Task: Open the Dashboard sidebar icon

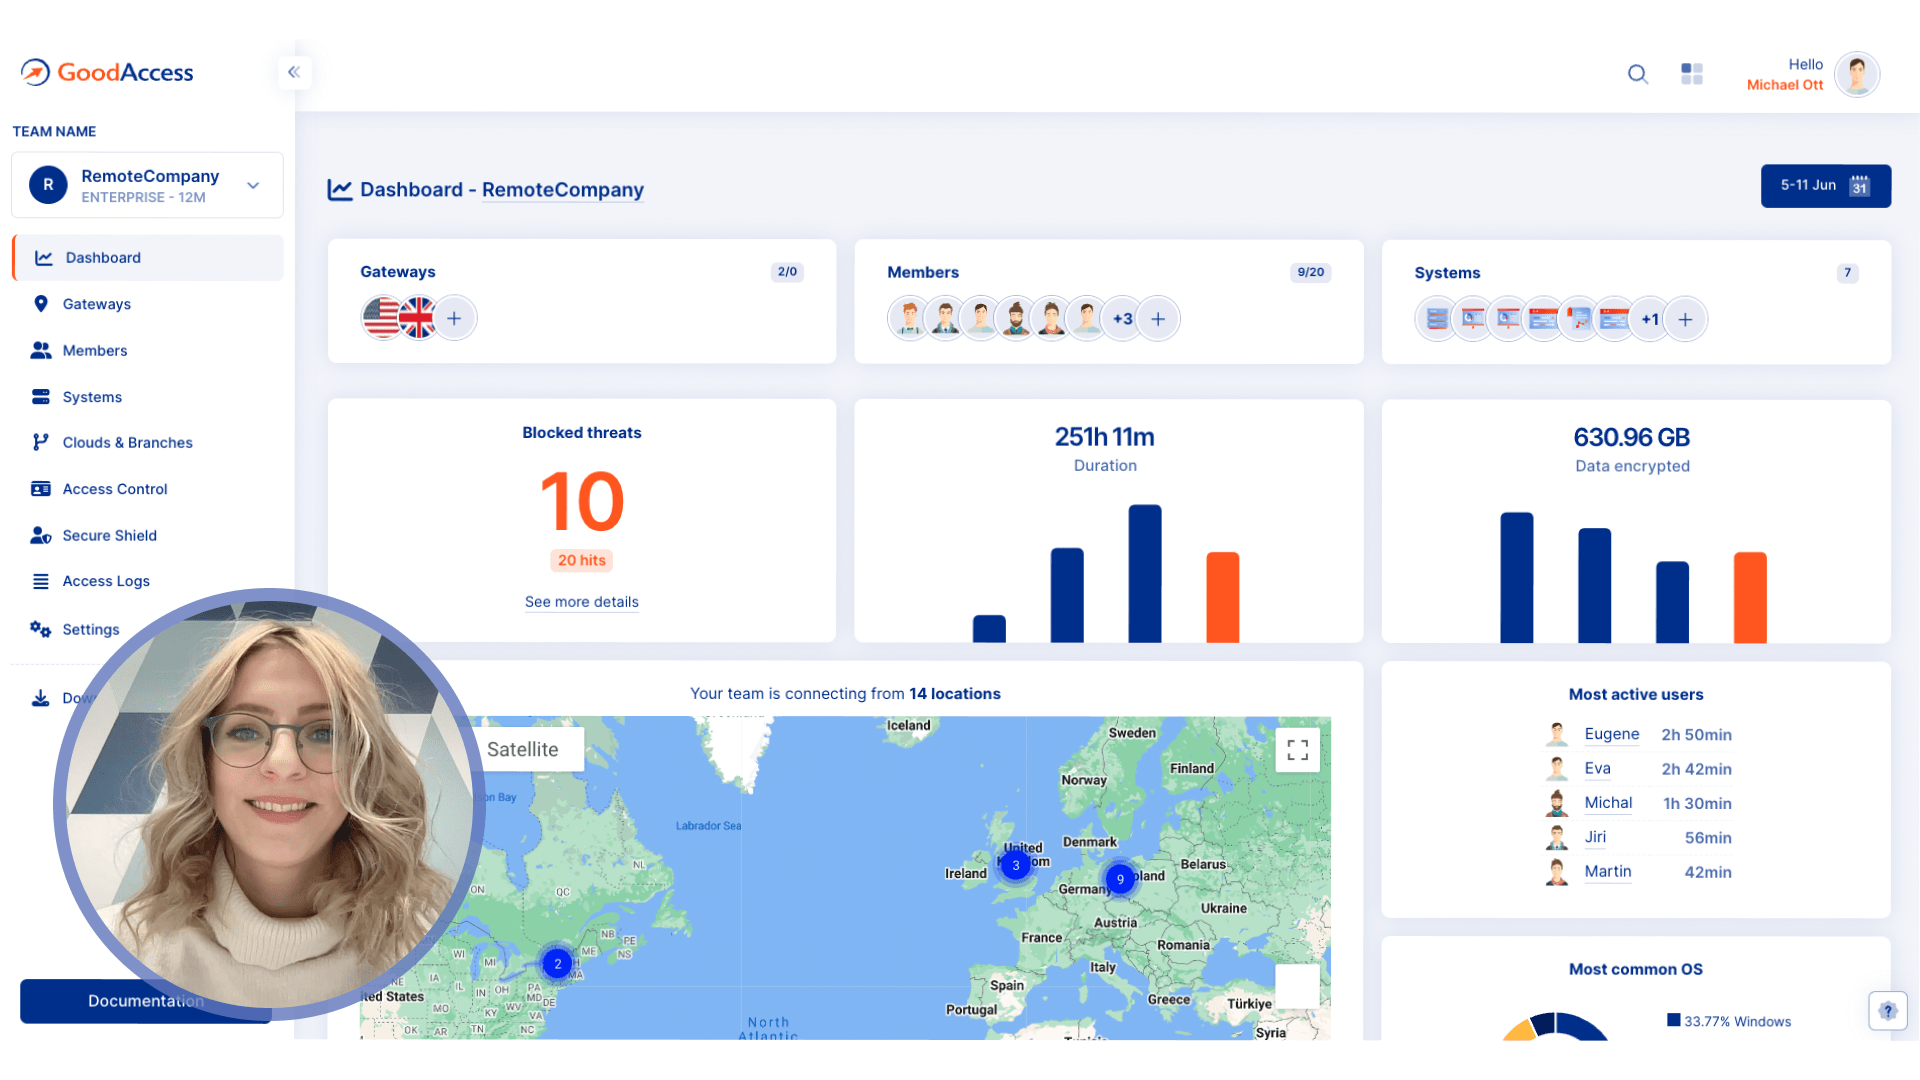Action: pos(42,257)
